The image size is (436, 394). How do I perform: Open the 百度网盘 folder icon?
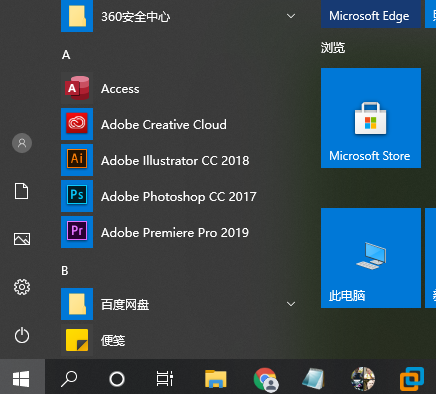point(77,304)
